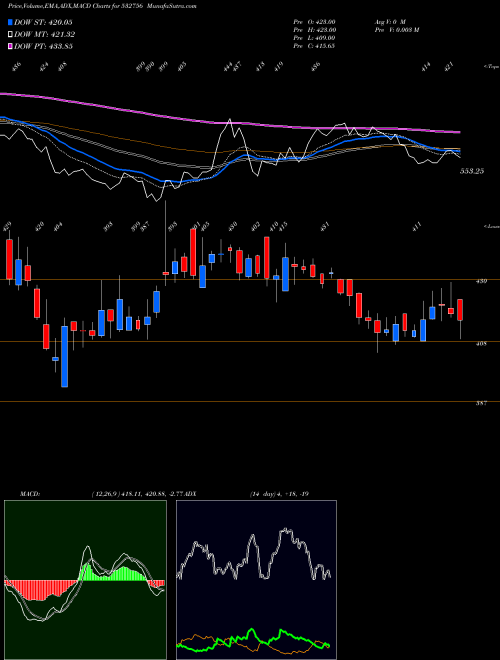Click the Pre C: 415.65 value
500x660 pixels.
click(x=314, y=46)
